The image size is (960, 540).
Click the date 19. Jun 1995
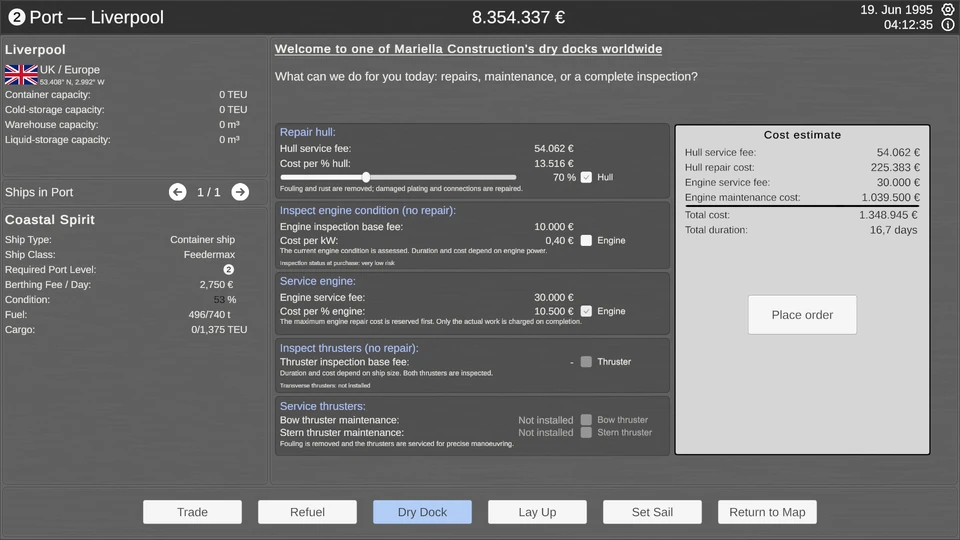point(896,10)
